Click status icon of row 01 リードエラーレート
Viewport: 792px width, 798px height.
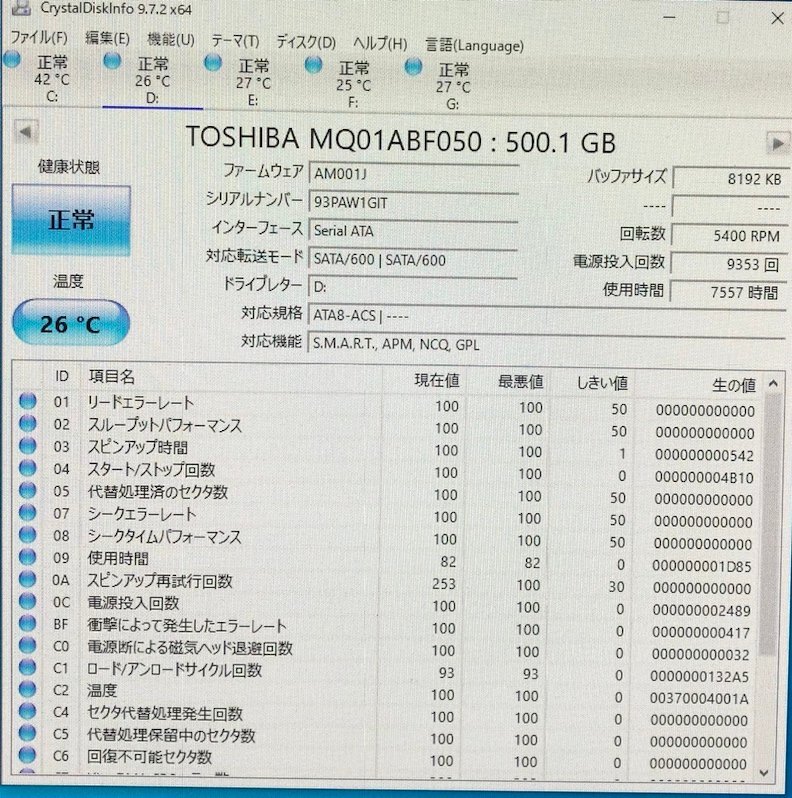[x=27, y=401]
